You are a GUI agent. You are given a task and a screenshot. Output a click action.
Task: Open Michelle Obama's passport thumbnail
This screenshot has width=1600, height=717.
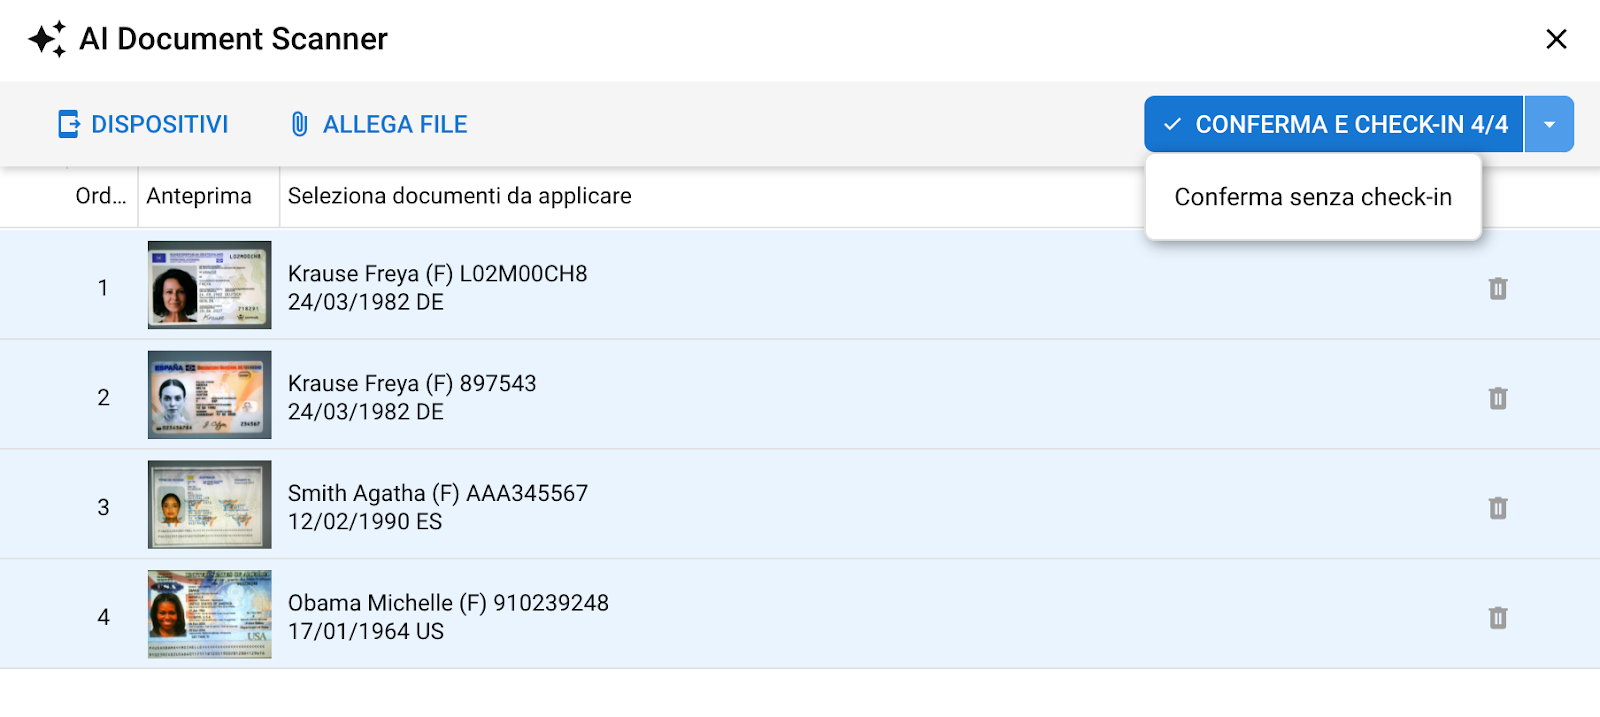(209, 614)
